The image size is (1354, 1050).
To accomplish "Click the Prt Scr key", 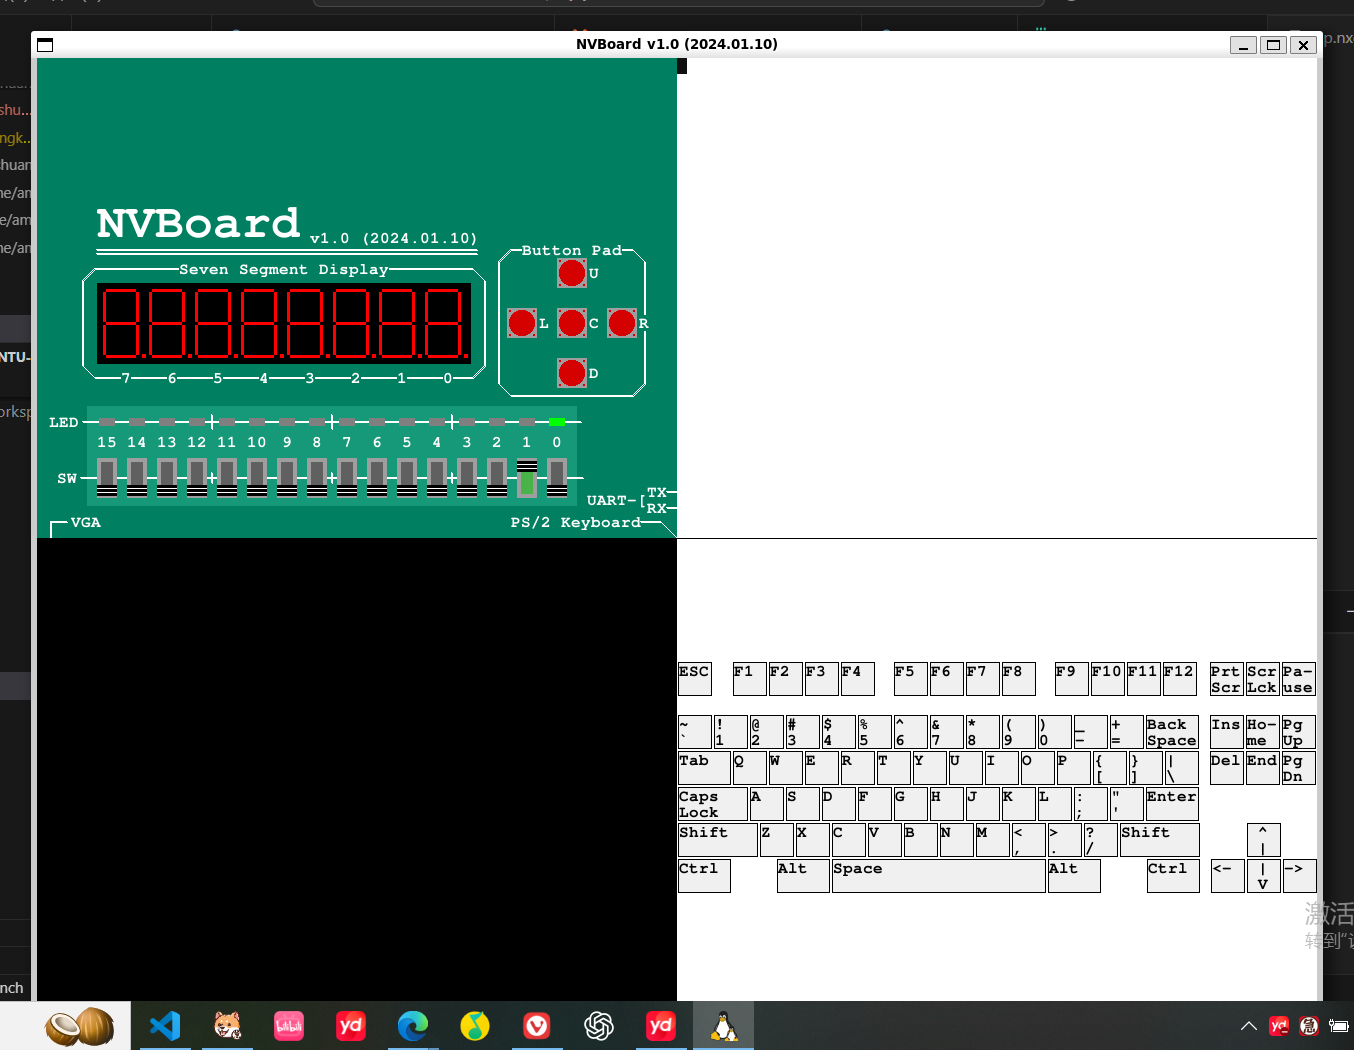I will (1227, 679).
